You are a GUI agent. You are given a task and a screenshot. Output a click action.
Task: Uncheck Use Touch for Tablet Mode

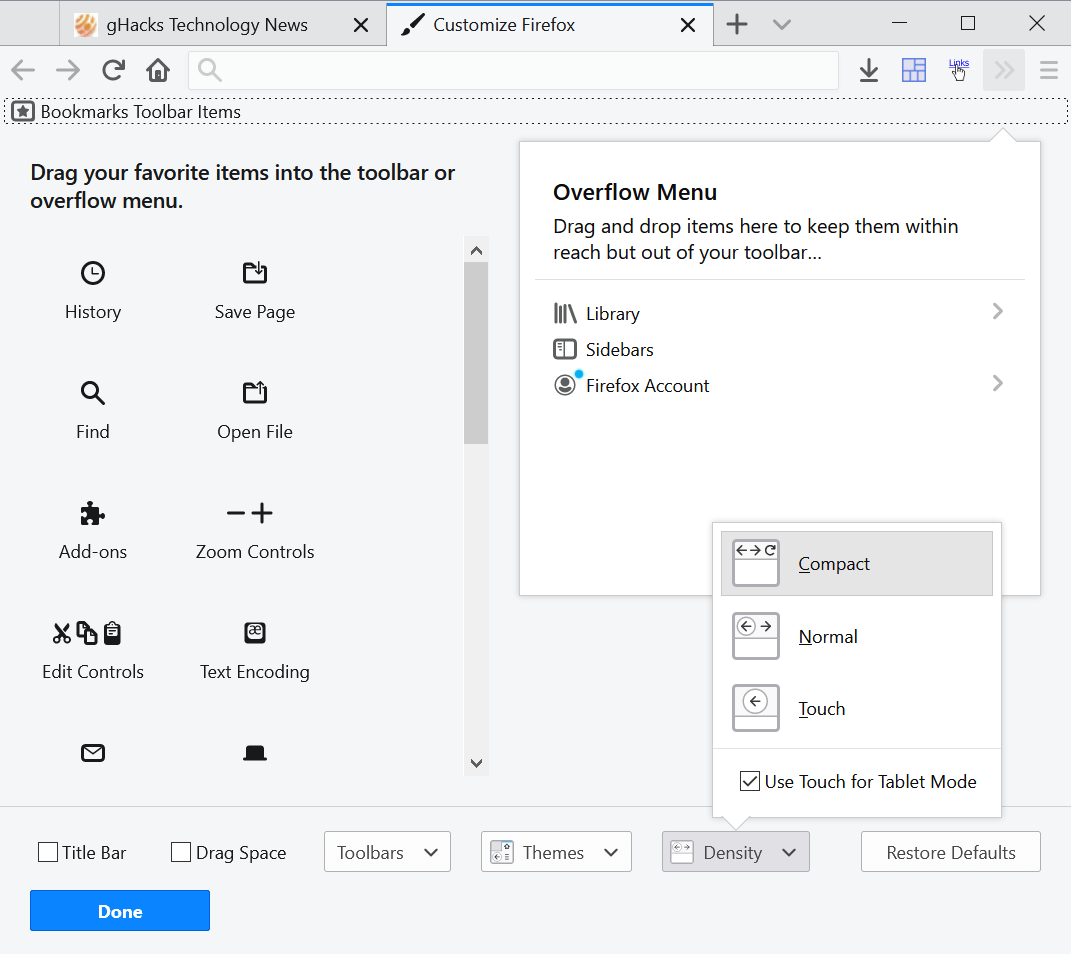(x=749, y=781)
